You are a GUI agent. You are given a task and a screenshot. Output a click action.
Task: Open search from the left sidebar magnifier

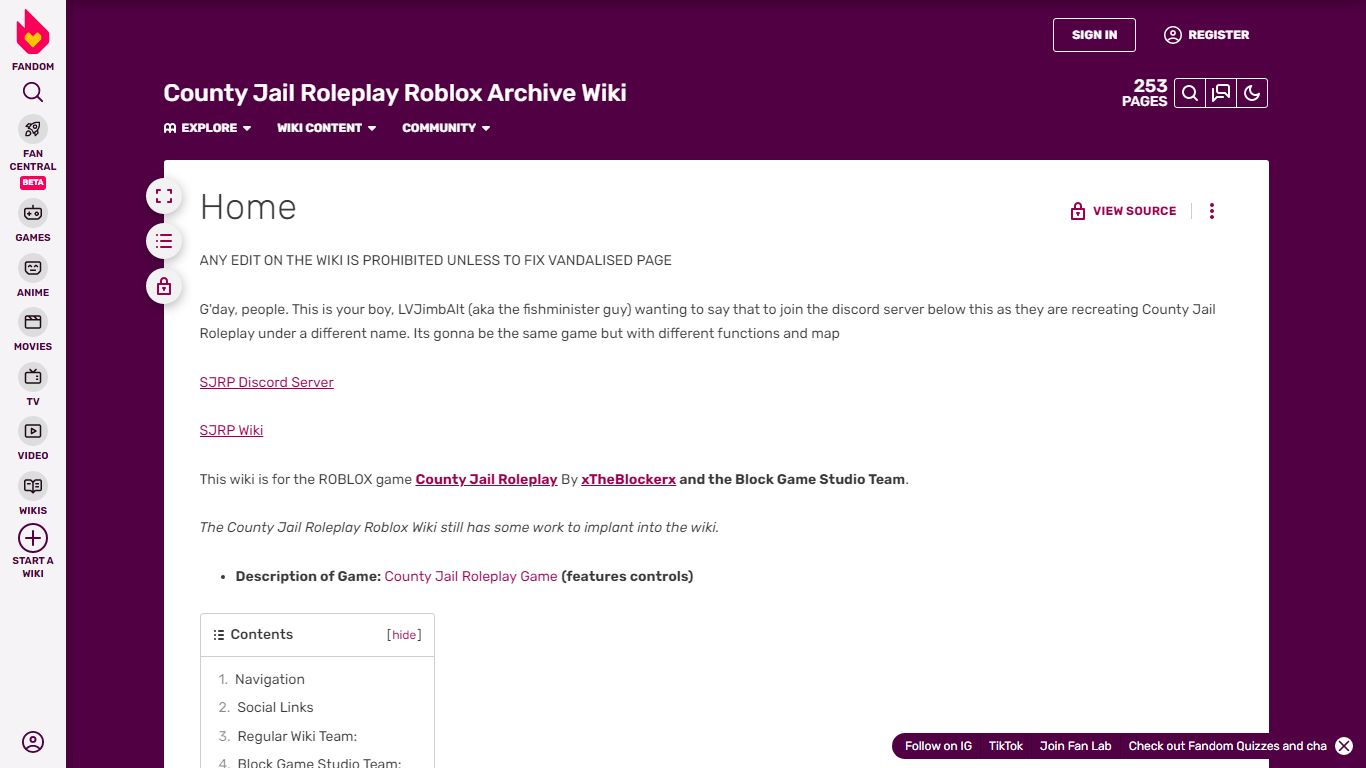(33, 93)
